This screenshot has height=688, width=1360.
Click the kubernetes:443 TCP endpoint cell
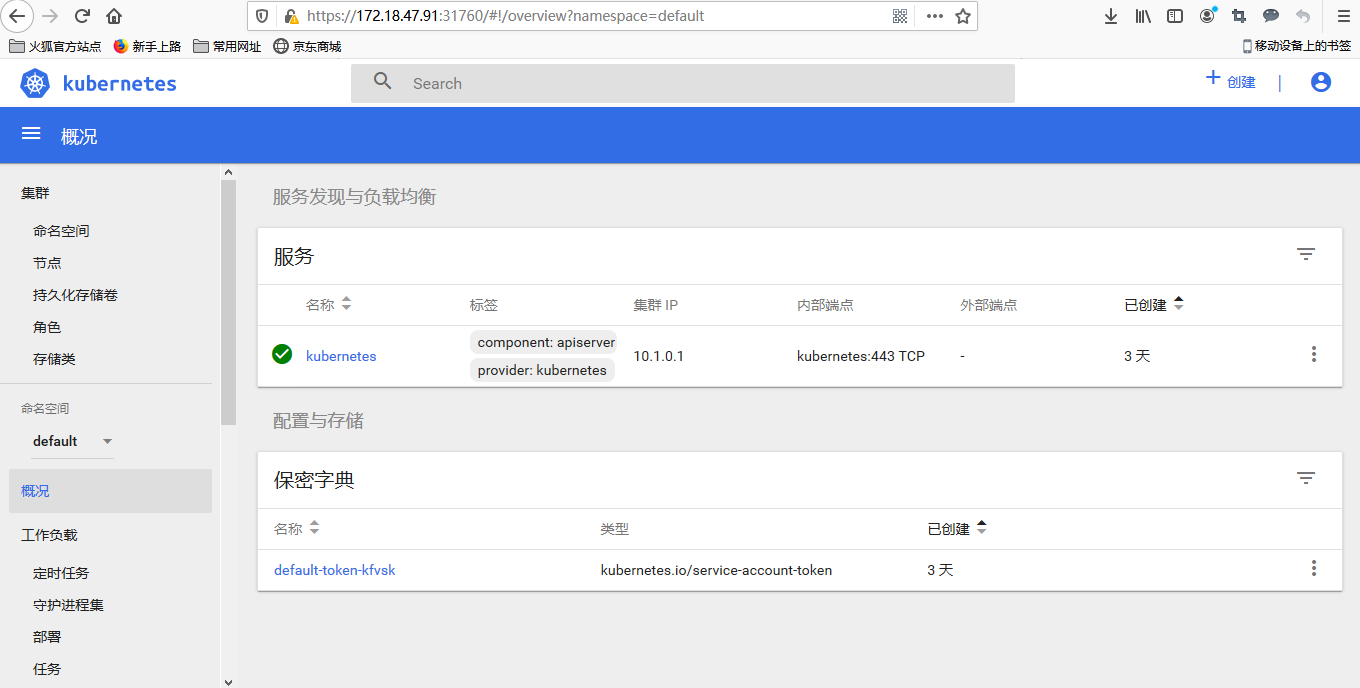(861, 356)
